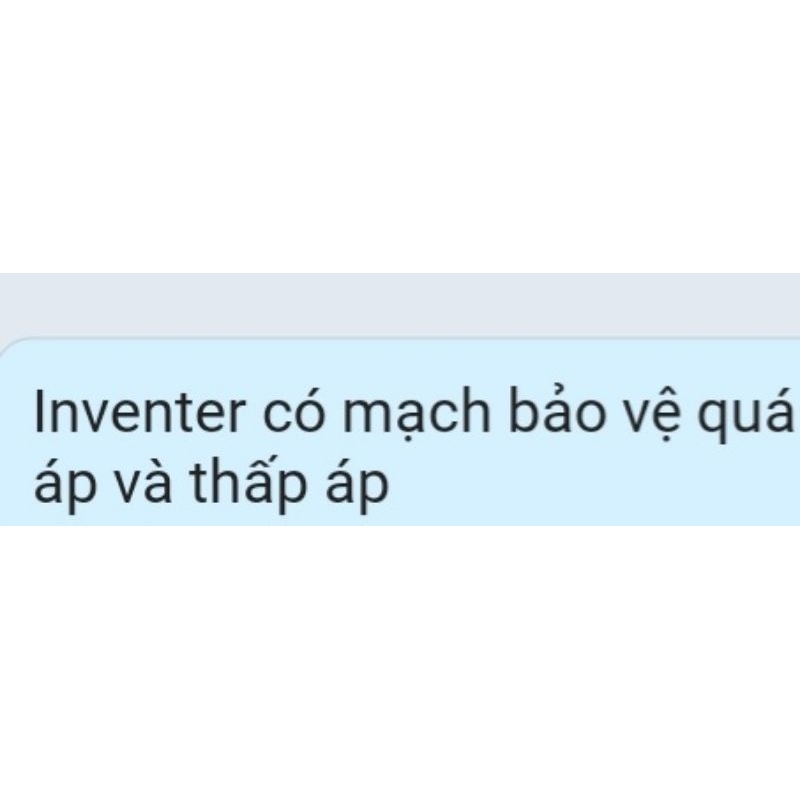This screenshot has height=800, width=800.
Task: Click the word "mạch" in the chat bubble
Action: coord(416,411)
